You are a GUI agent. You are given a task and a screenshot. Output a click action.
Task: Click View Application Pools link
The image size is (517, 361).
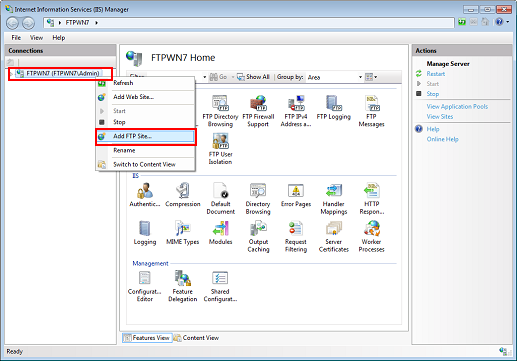pos(457,106)
